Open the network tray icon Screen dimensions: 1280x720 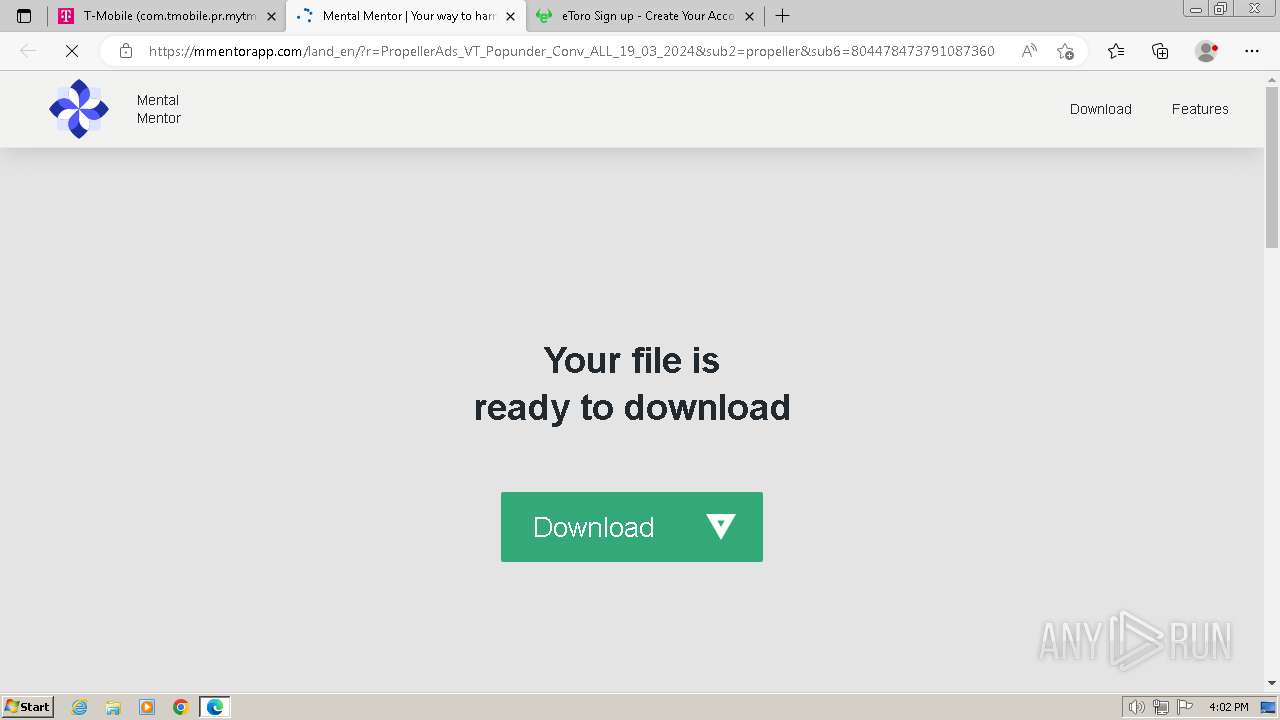(x=1161, y=707)
